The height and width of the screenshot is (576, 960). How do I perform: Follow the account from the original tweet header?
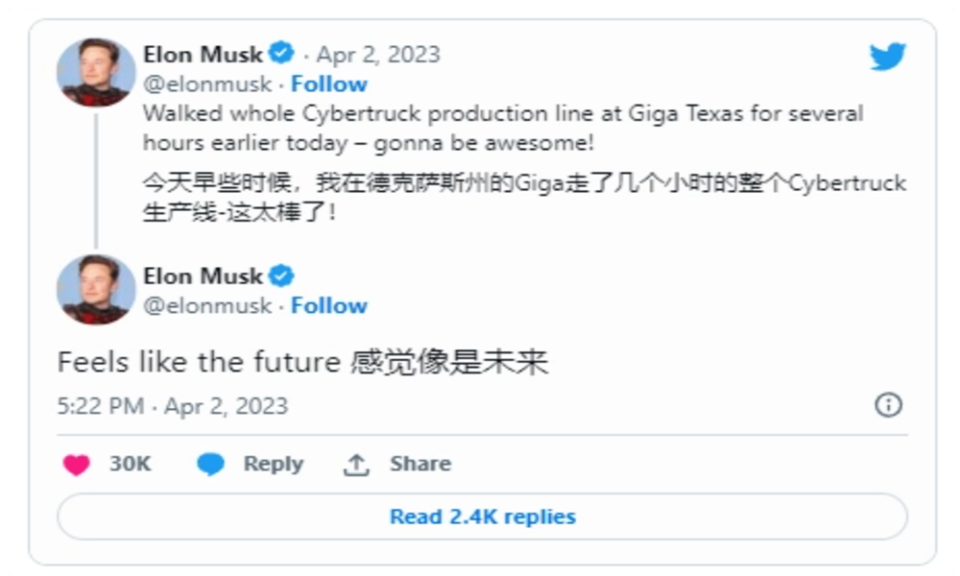tap(329, 84)
